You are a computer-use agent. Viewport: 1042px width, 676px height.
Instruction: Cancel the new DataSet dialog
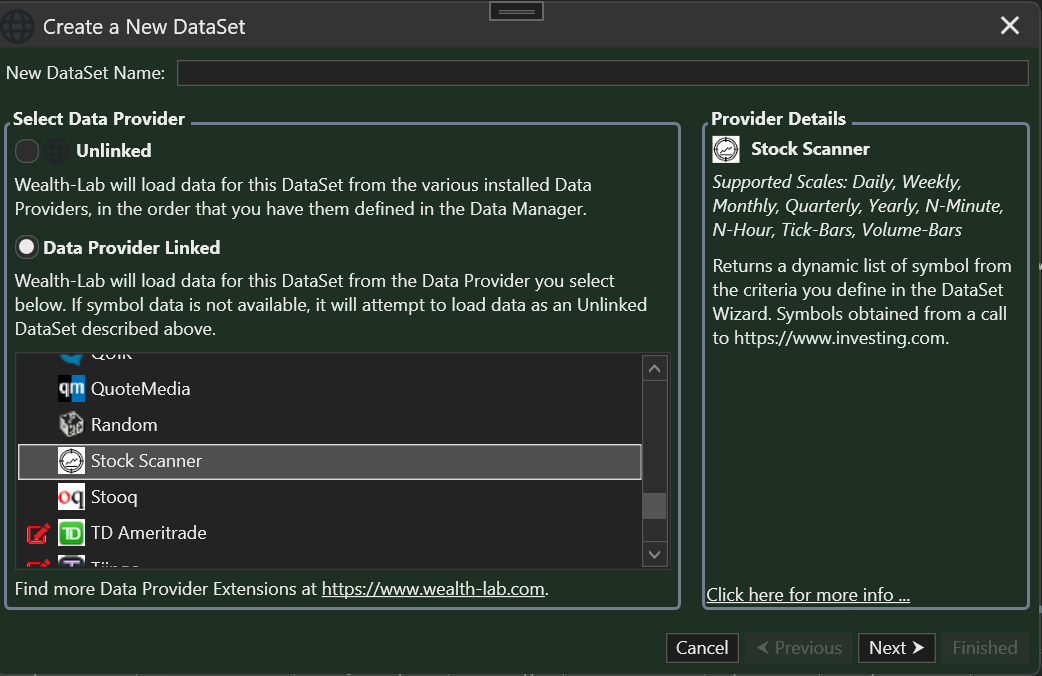(702, 648)
